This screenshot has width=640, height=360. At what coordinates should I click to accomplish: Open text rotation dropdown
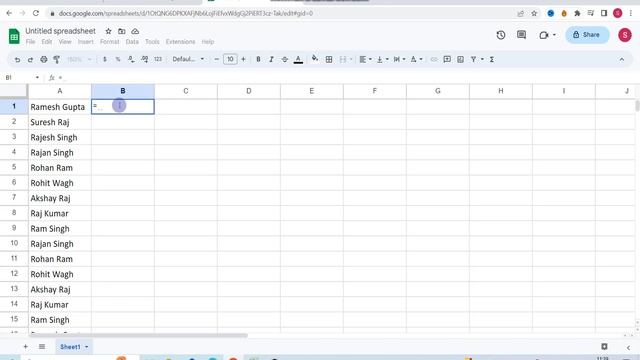416,60
